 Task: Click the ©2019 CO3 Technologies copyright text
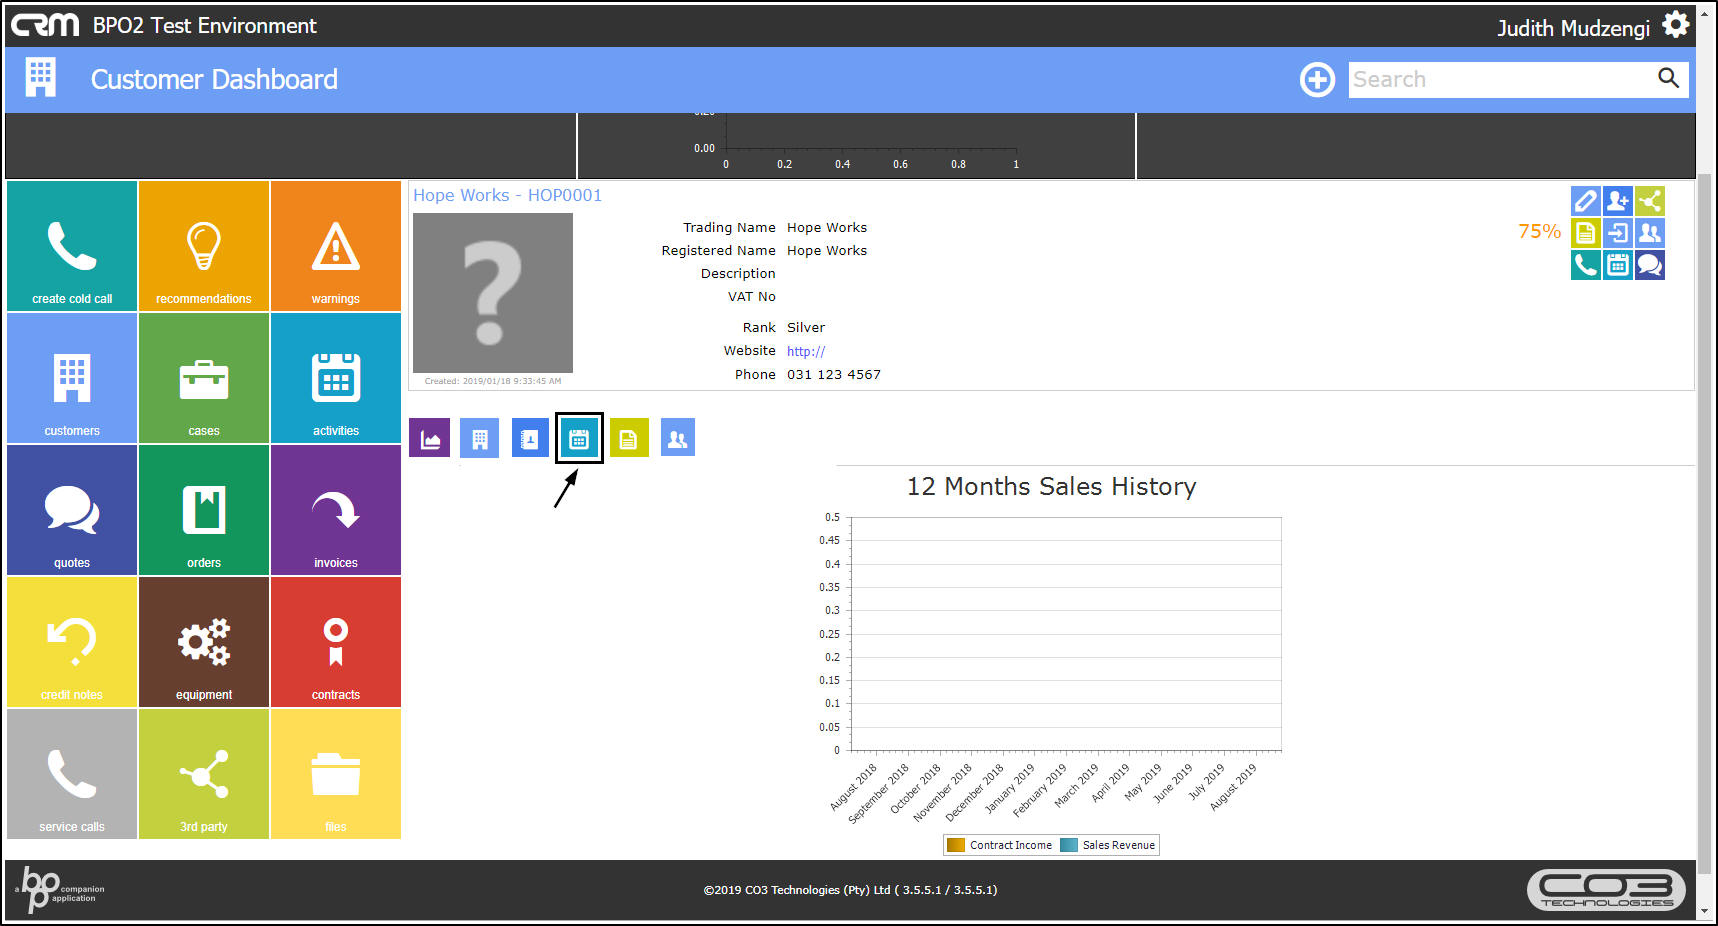click(850, 890)
